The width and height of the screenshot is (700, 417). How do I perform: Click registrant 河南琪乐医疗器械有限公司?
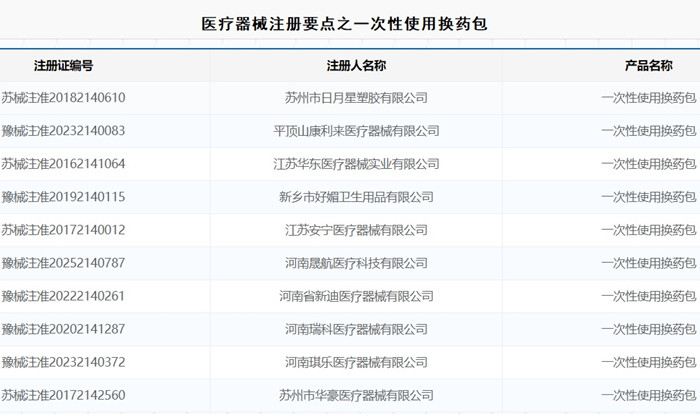356,362
